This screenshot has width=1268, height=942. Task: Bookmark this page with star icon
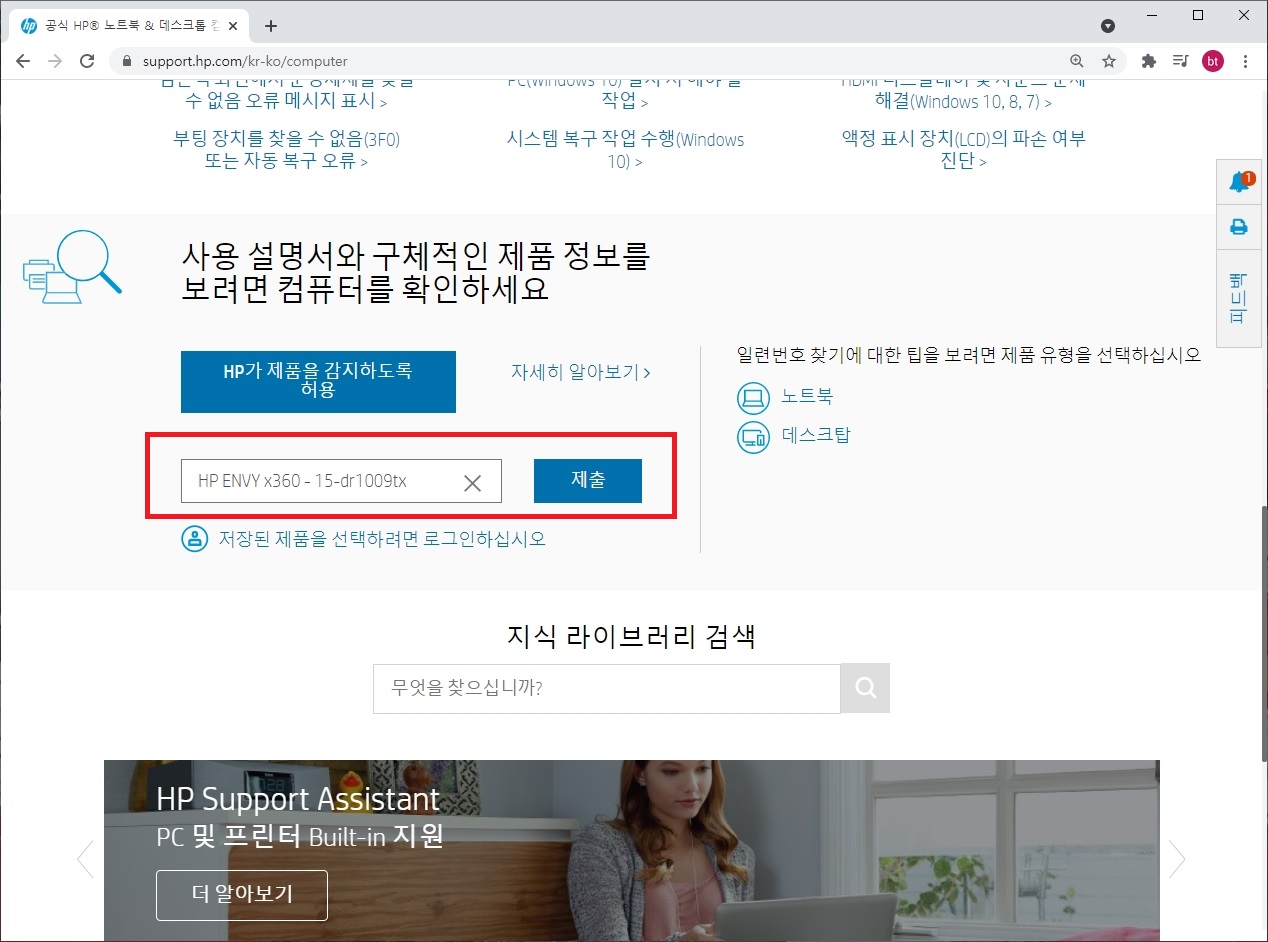1109,61
